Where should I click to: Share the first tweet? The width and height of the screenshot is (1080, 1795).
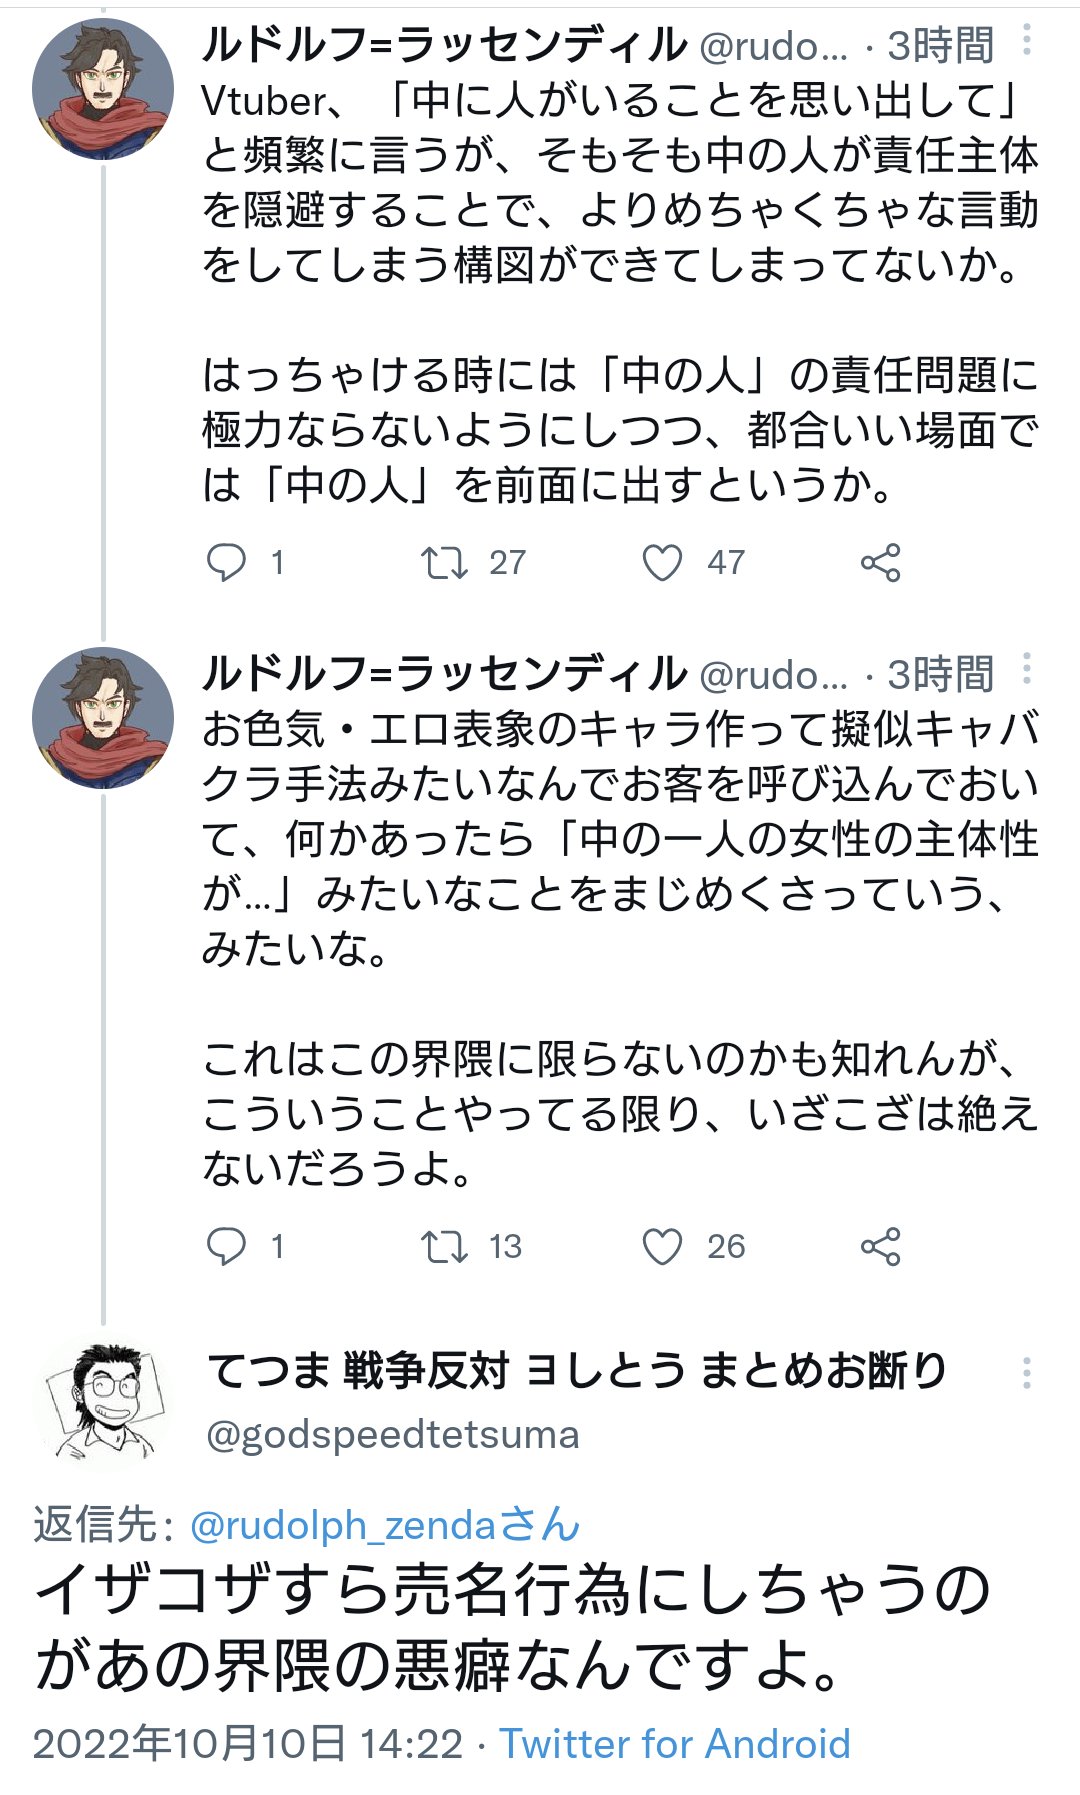[881, 562]
